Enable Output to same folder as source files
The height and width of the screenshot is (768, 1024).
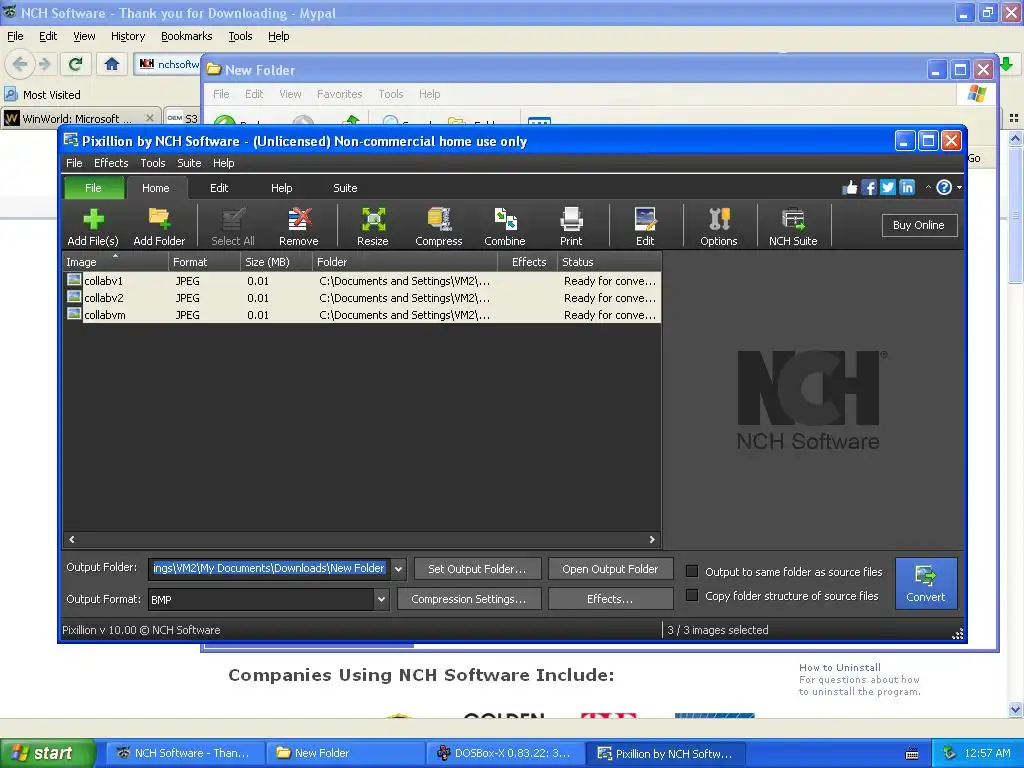tap(692, 571)
